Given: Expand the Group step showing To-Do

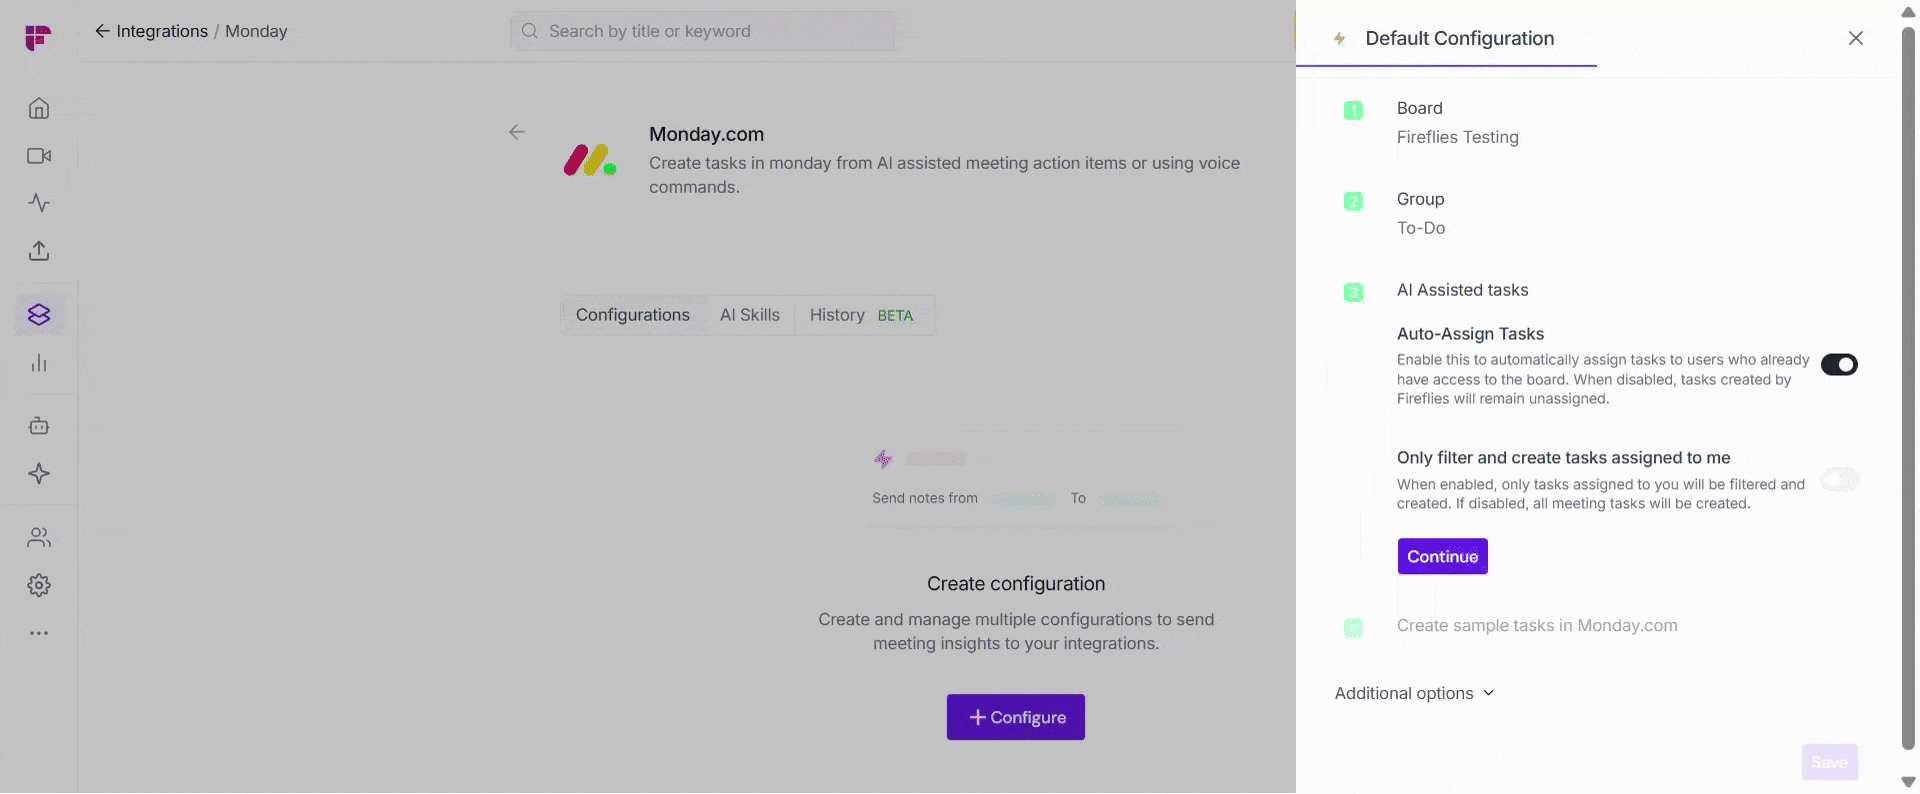Looking at the screenshot, I should tap(1421, 213).
